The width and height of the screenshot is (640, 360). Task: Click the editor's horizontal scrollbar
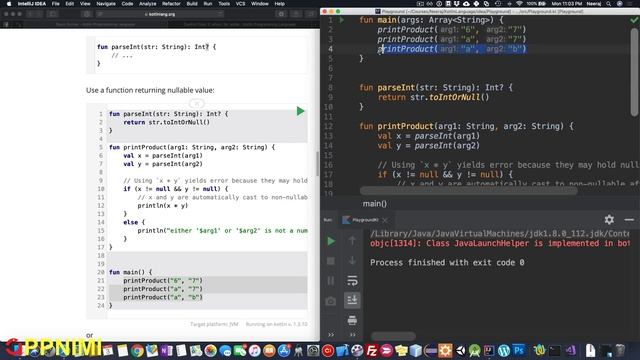pyautogui.click(x=469, y=191)
